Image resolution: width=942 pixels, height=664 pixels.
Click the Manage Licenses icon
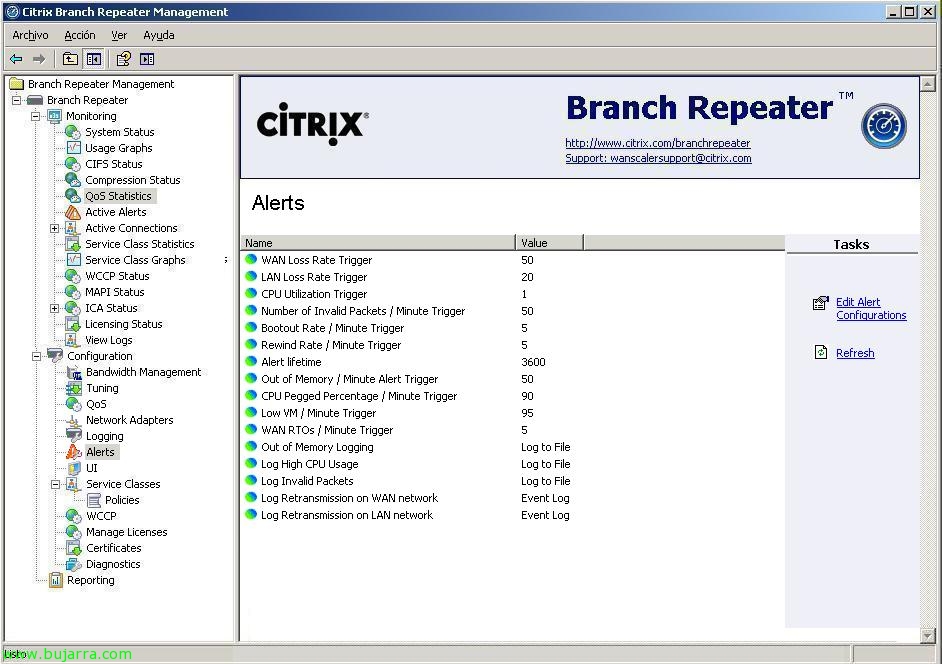pos(73,532)
